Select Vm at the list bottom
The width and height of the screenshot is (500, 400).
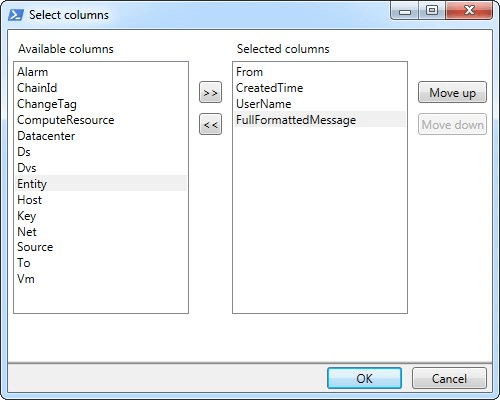(101, 279)
